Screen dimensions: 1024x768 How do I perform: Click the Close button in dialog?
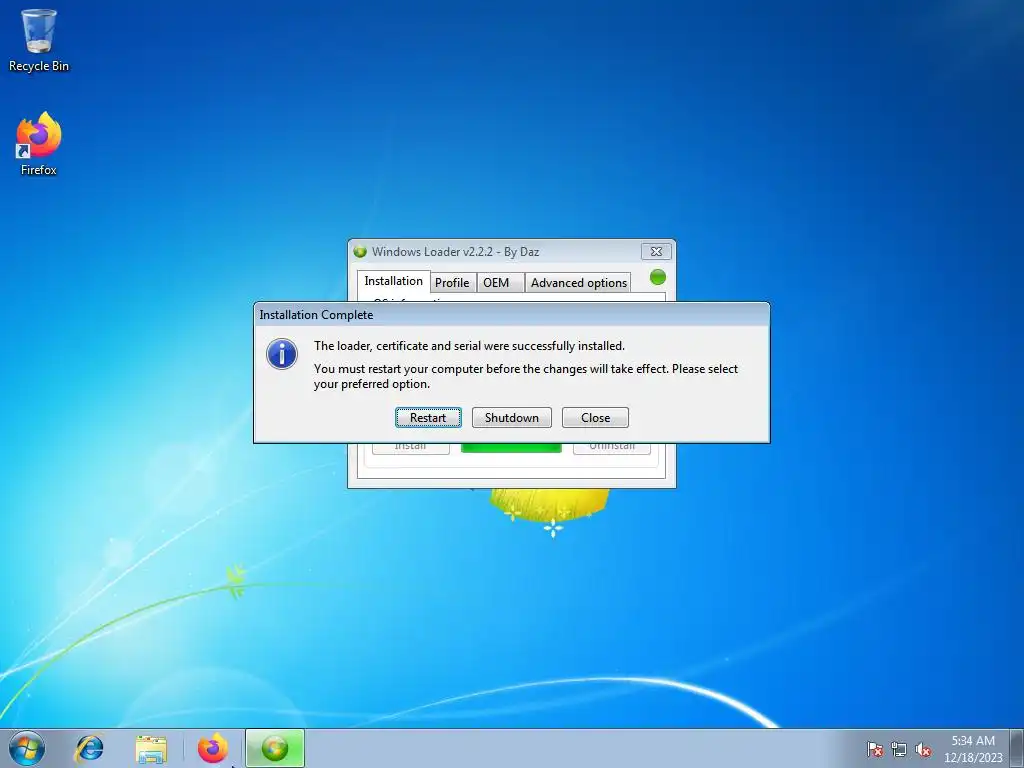click(596, 418)
